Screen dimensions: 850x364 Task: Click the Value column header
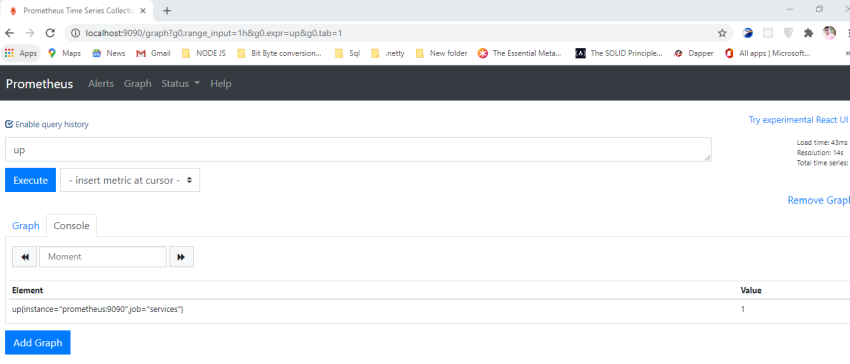(751, 290)
